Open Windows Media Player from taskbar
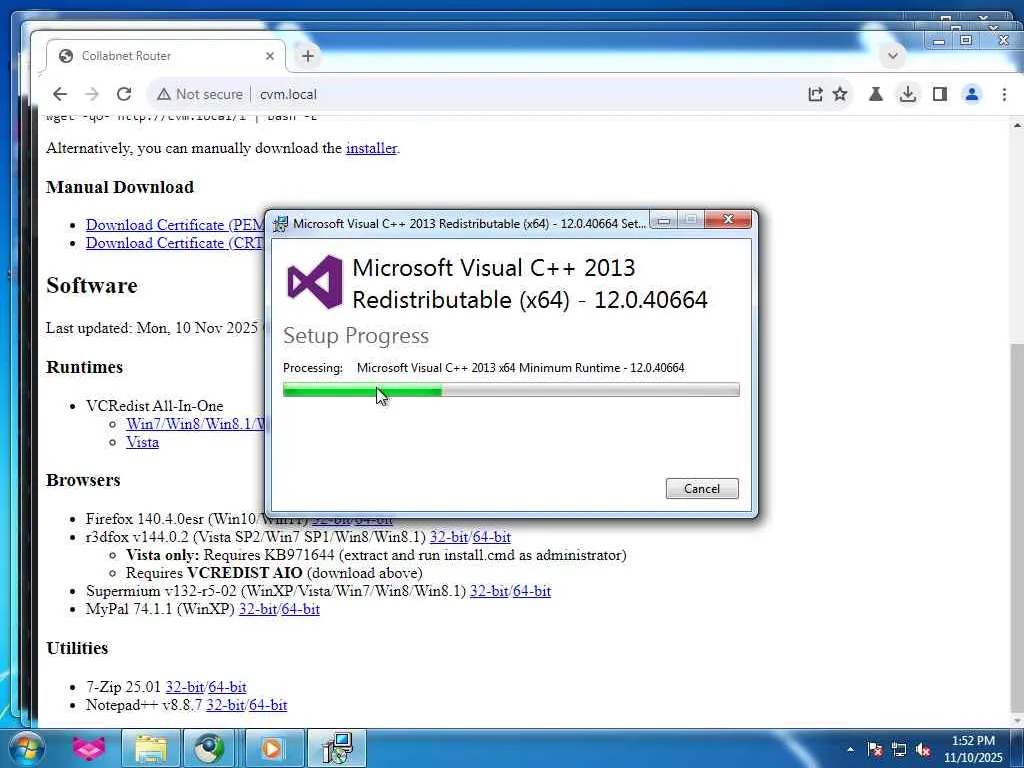1024x768 pixels. pos(272,748)
